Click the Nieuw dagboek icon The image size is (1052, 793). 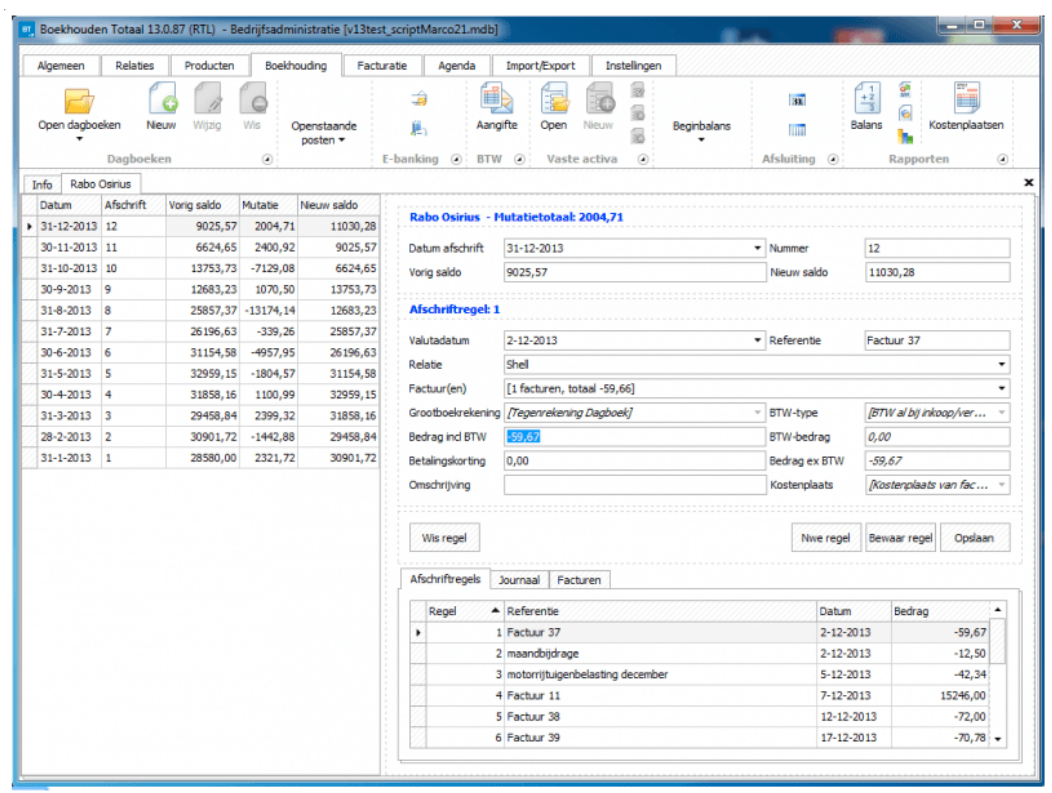coord(161,100)
